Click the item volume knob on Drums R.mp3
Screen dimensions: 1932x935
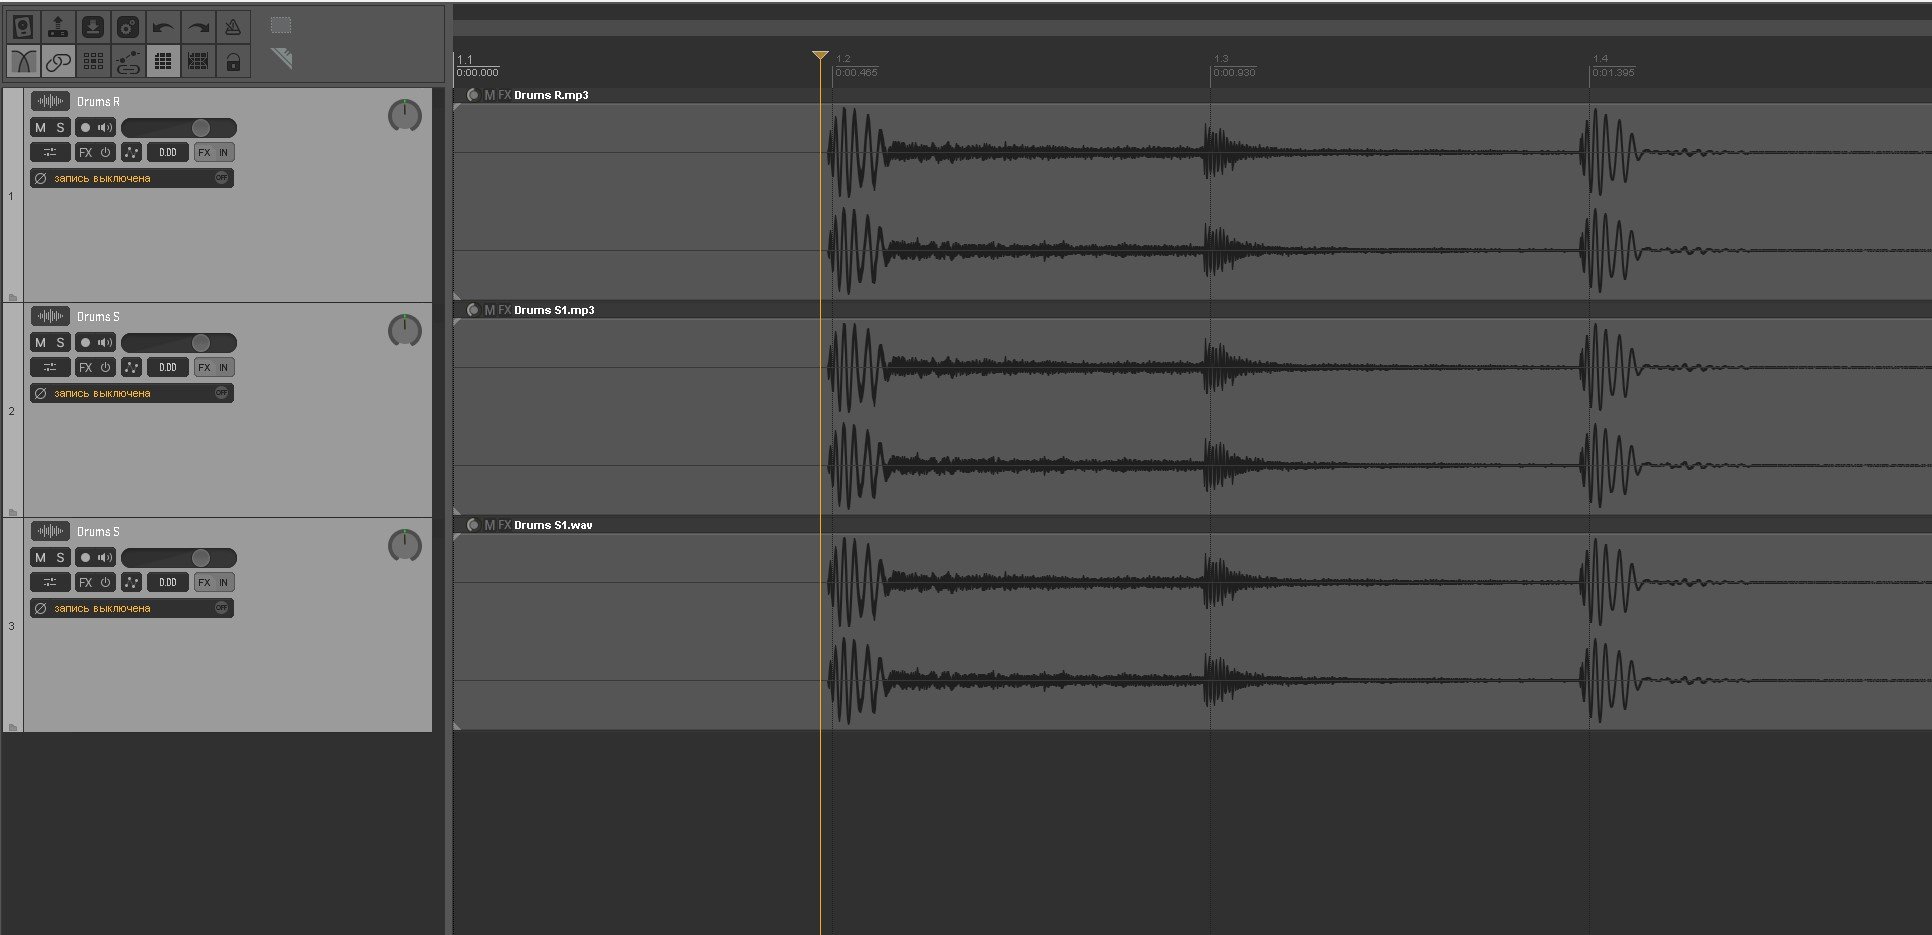click(x=473, y=95)
